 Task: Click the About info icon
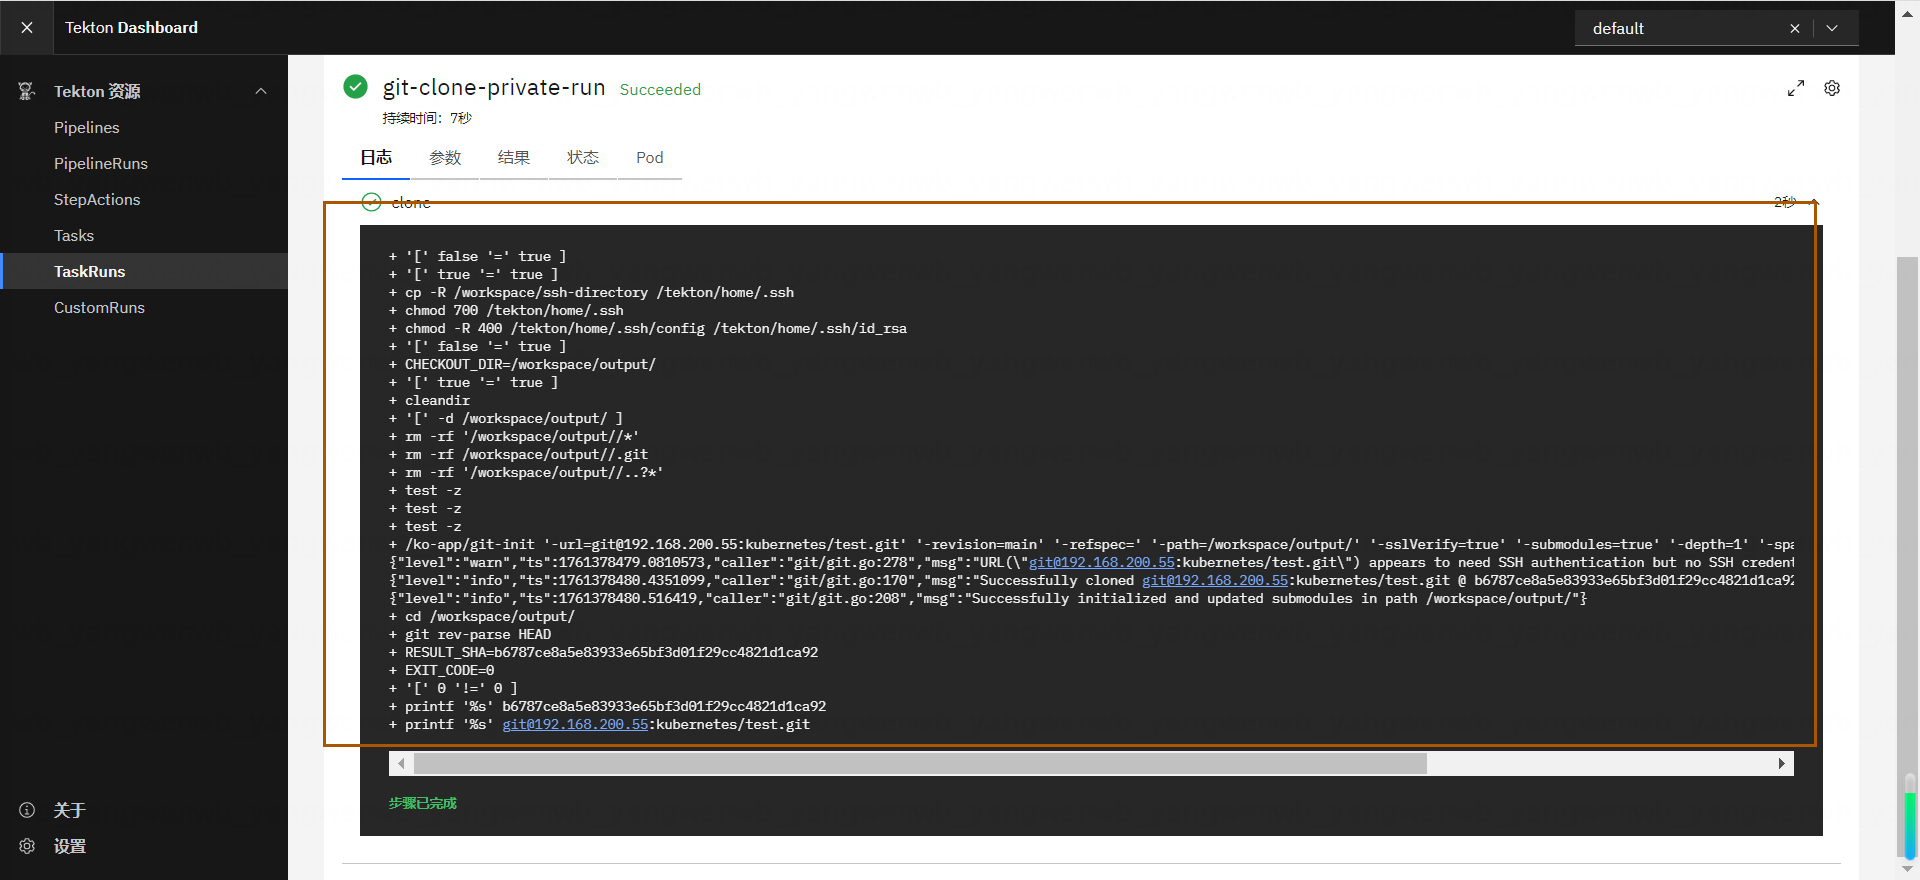[27, 810]
